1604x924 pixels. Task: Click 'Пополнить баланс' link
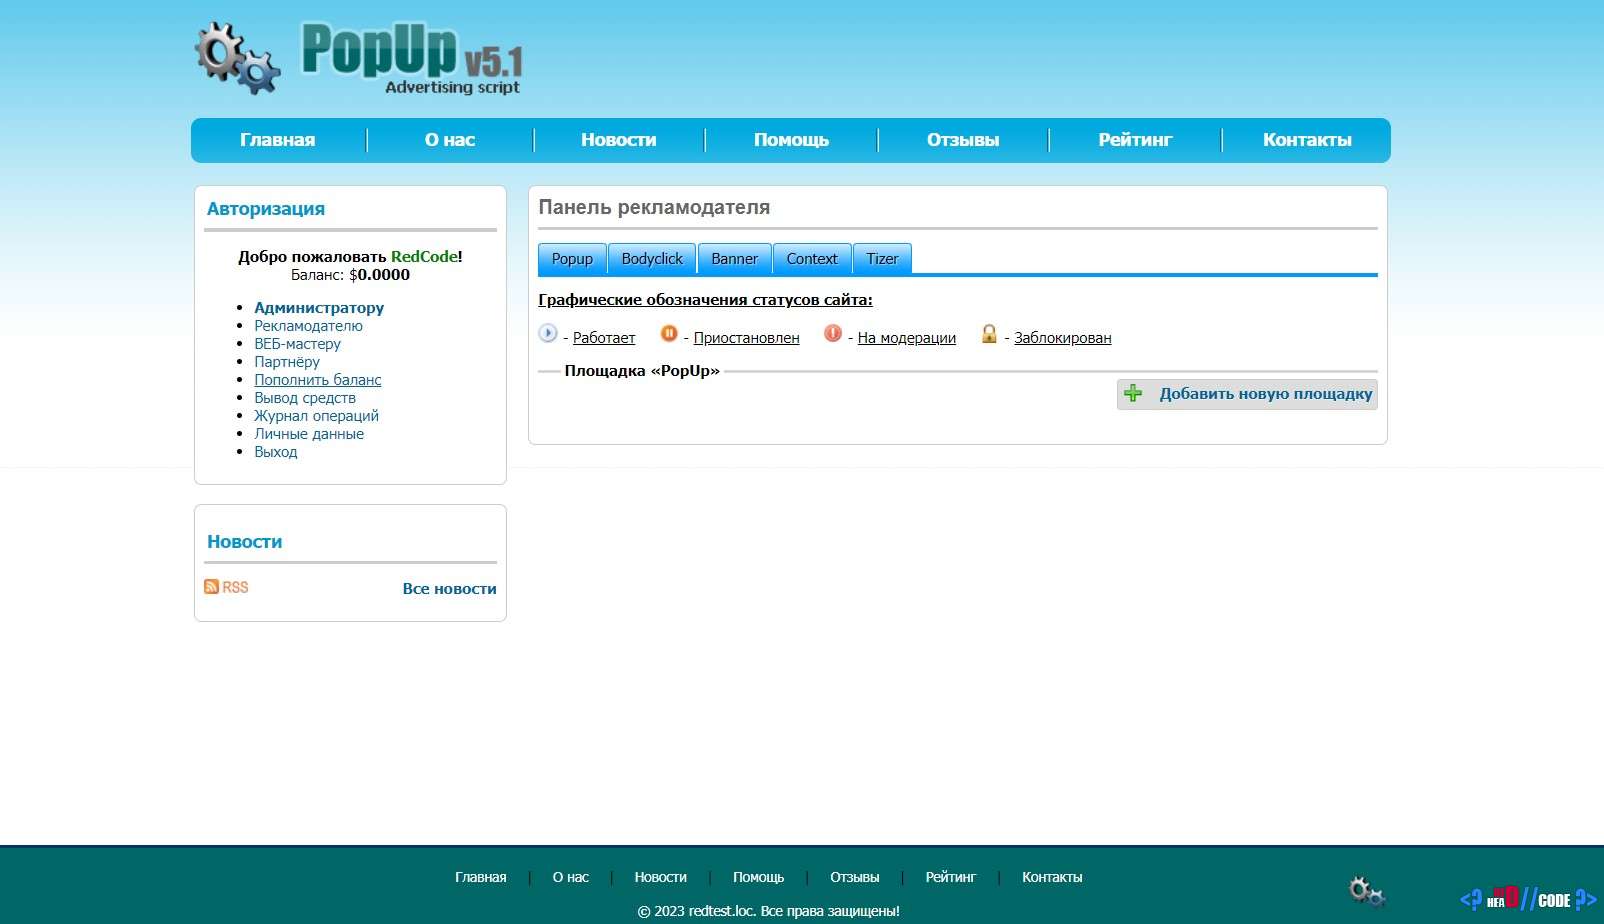(x=317, y=380)
